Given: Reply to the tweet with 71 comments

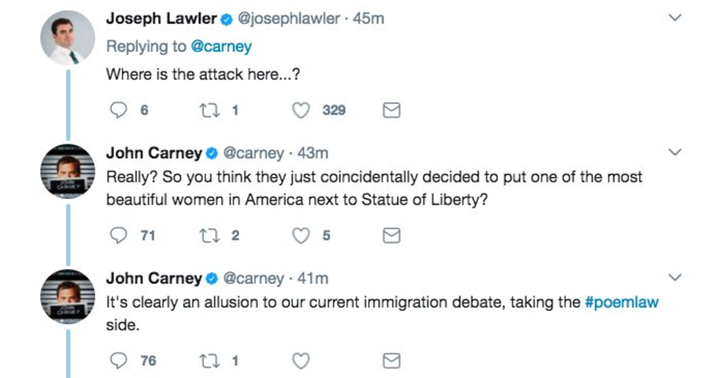Looking at the screenshot, I should point(119,236).
